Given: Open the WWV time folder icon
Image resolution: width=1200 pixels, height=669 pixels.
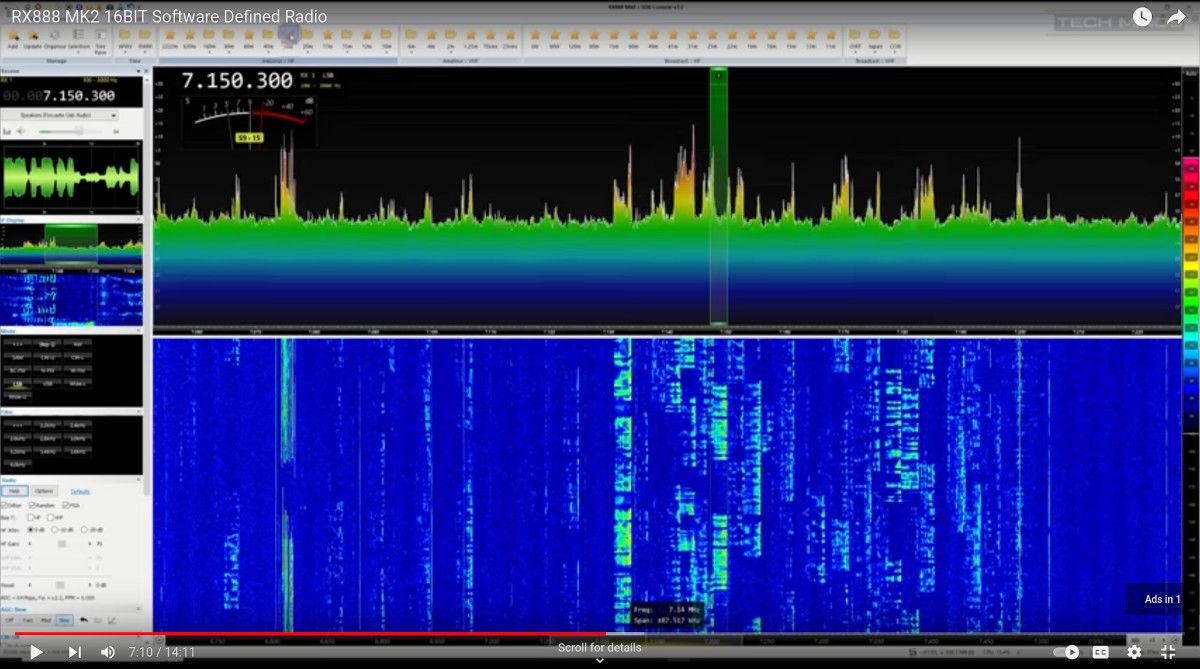Looking at the screenshot, I should point(125,36).
